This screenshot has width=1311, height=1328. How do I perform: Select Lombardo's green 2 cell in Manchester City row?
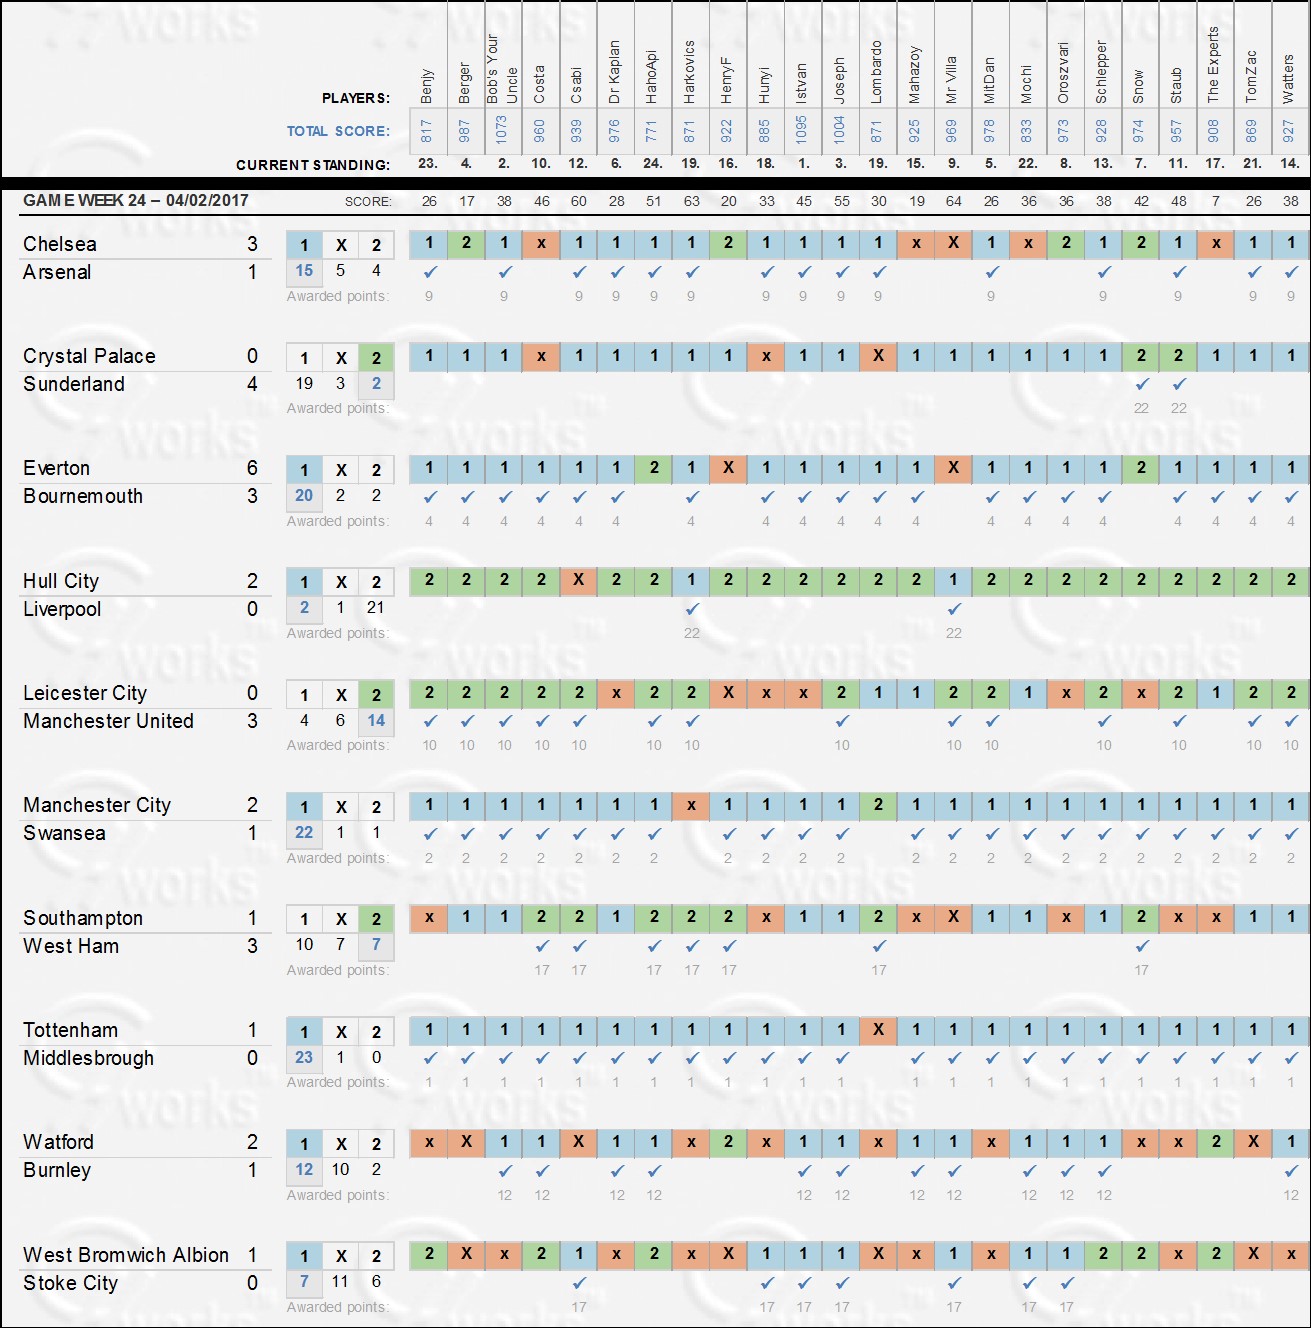click(x=879, y=805)
